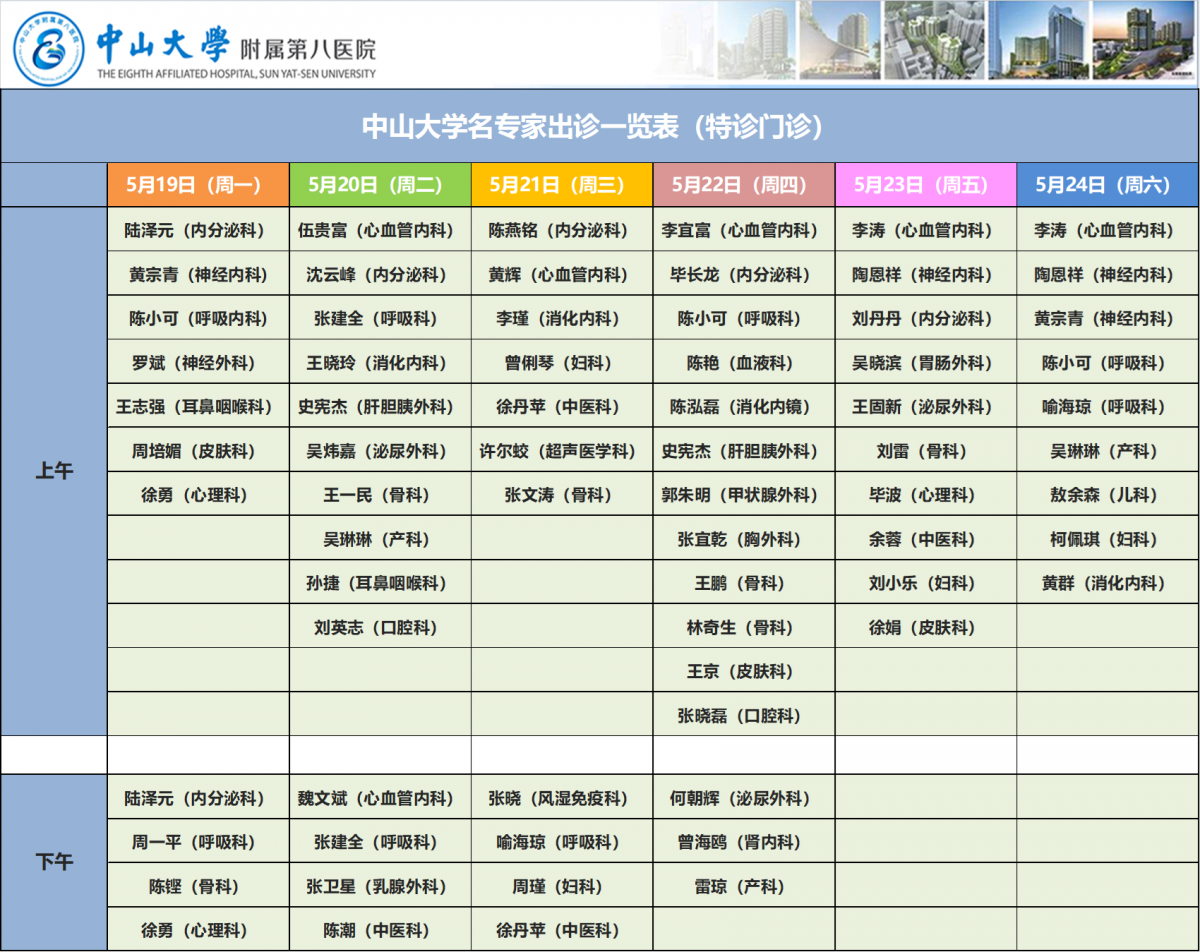Click the cell 黄群（消化内科）
Image resolution: width=1200 pixels, height=952 pixels.
tap(1107, 583)
